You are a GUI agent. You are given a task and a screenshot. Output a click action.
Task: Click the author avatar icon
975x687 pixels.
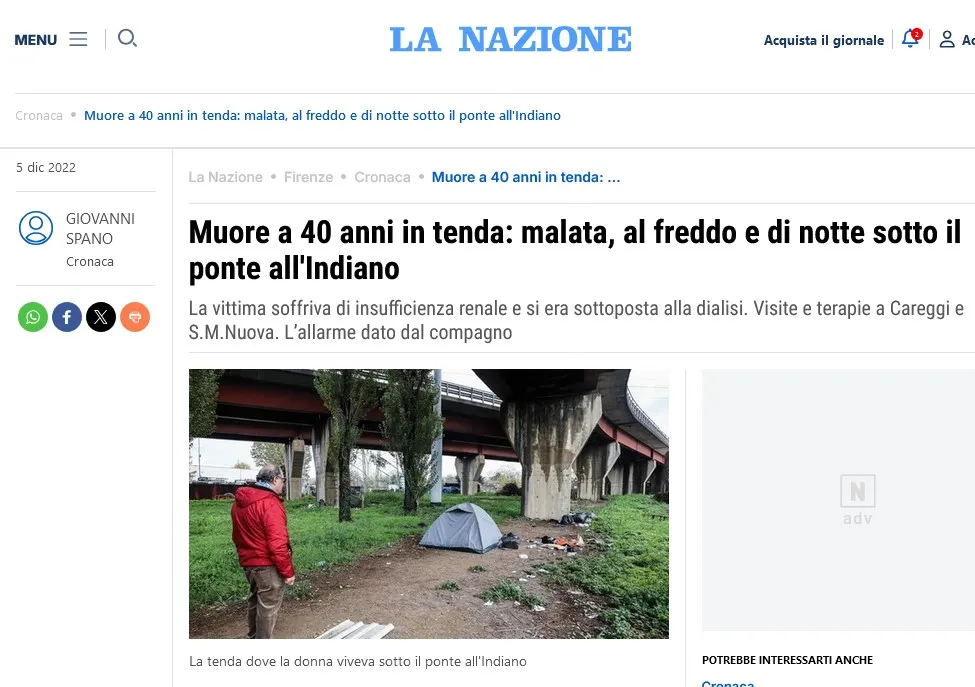point(36,228)
